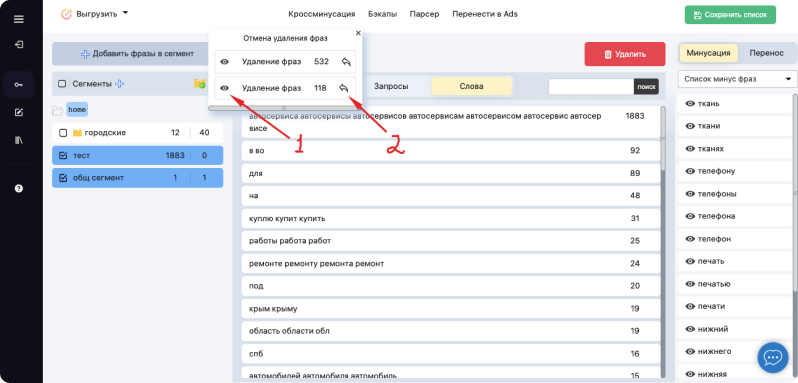Toggle eye icon for телефону
This screenshot has width=798, height=383.
691,171
